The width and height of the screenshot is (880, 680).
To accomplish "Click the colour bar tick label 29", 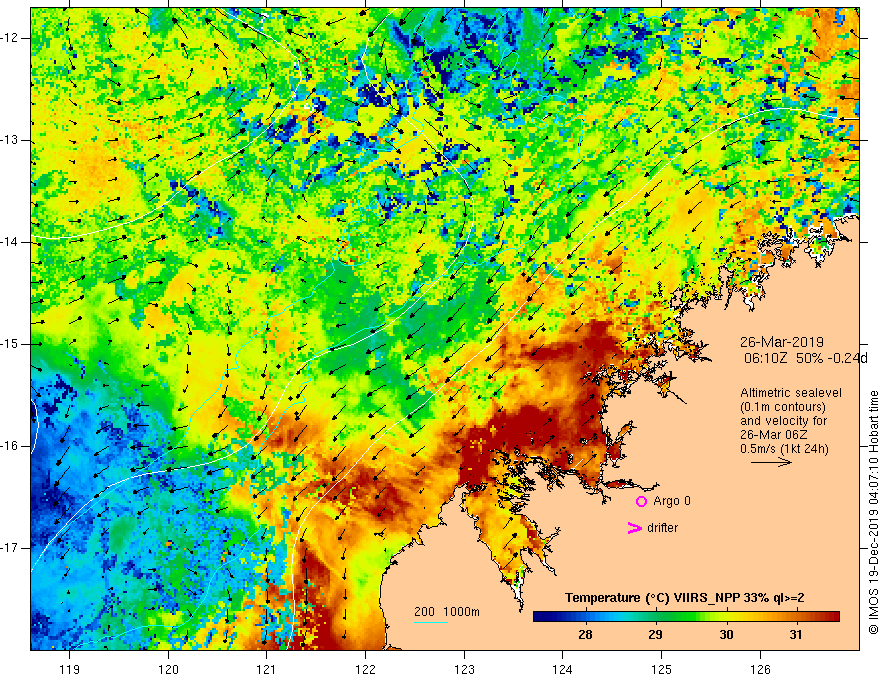I will pyautogui.click(x=656, y=635).
